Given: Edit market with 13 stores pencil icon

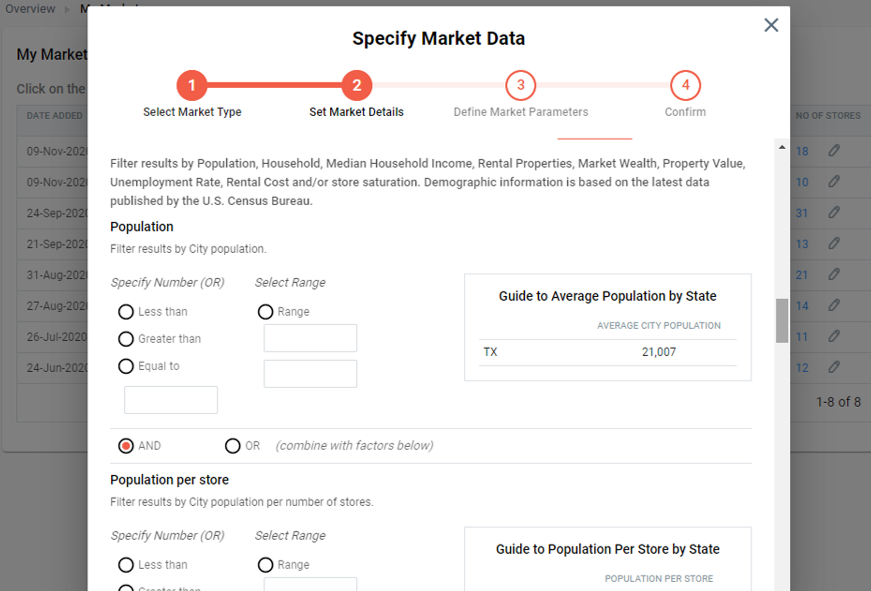Looking at the screenshot, I should coord(834,243).
